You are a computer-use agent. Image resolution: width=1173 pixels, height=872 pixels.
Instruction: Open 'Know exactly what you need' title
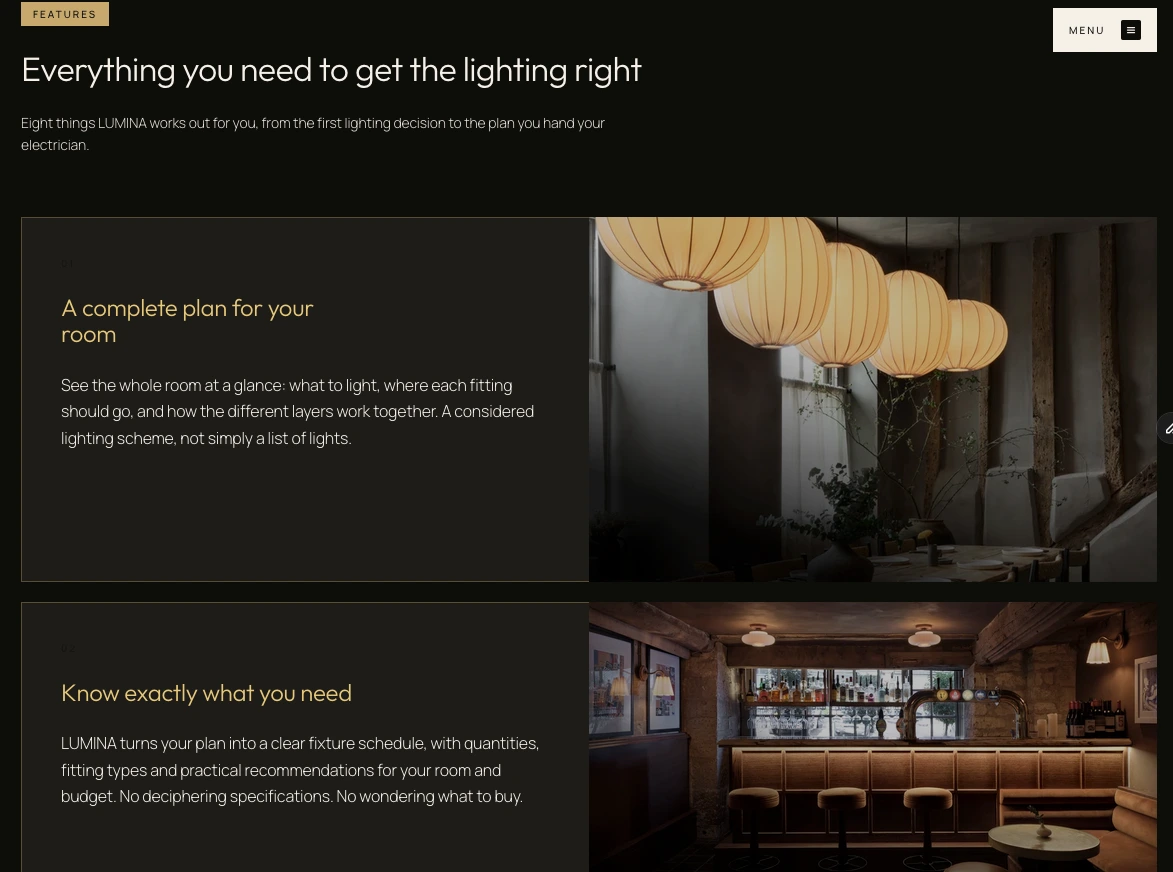tap(206, 693)
